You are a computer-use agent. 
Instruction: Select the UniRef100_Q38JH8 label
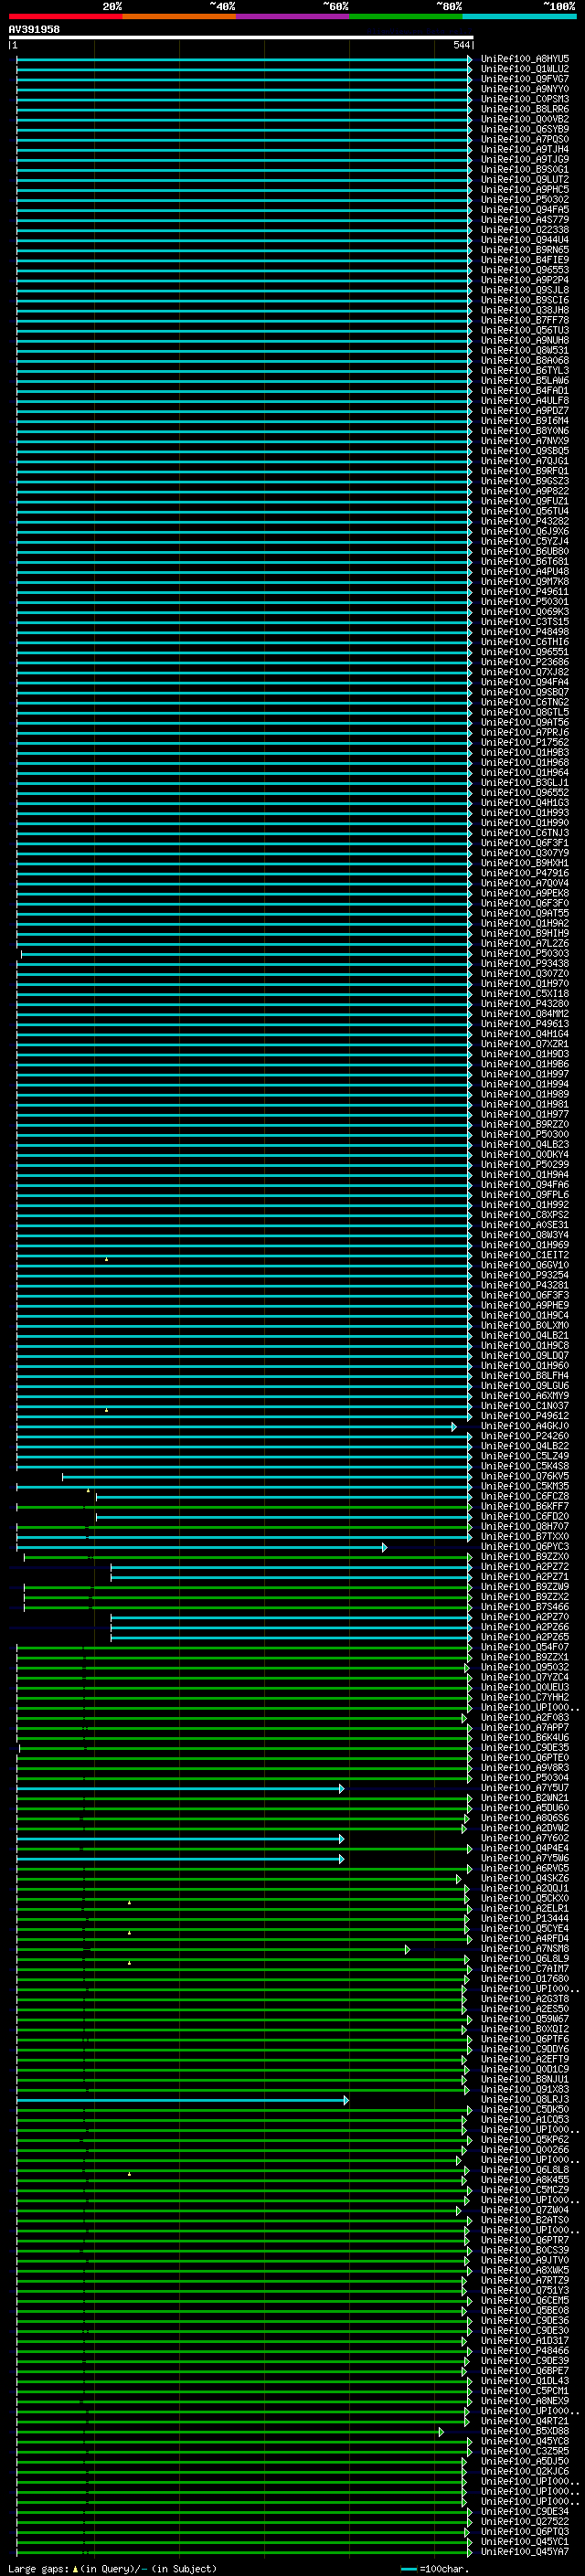click(524, 310)
